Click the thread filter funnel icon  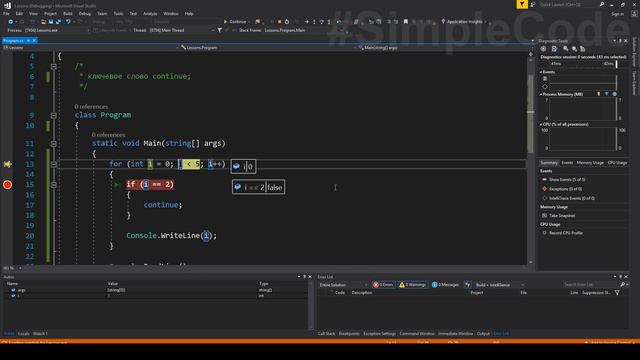(x=220, y=30)
